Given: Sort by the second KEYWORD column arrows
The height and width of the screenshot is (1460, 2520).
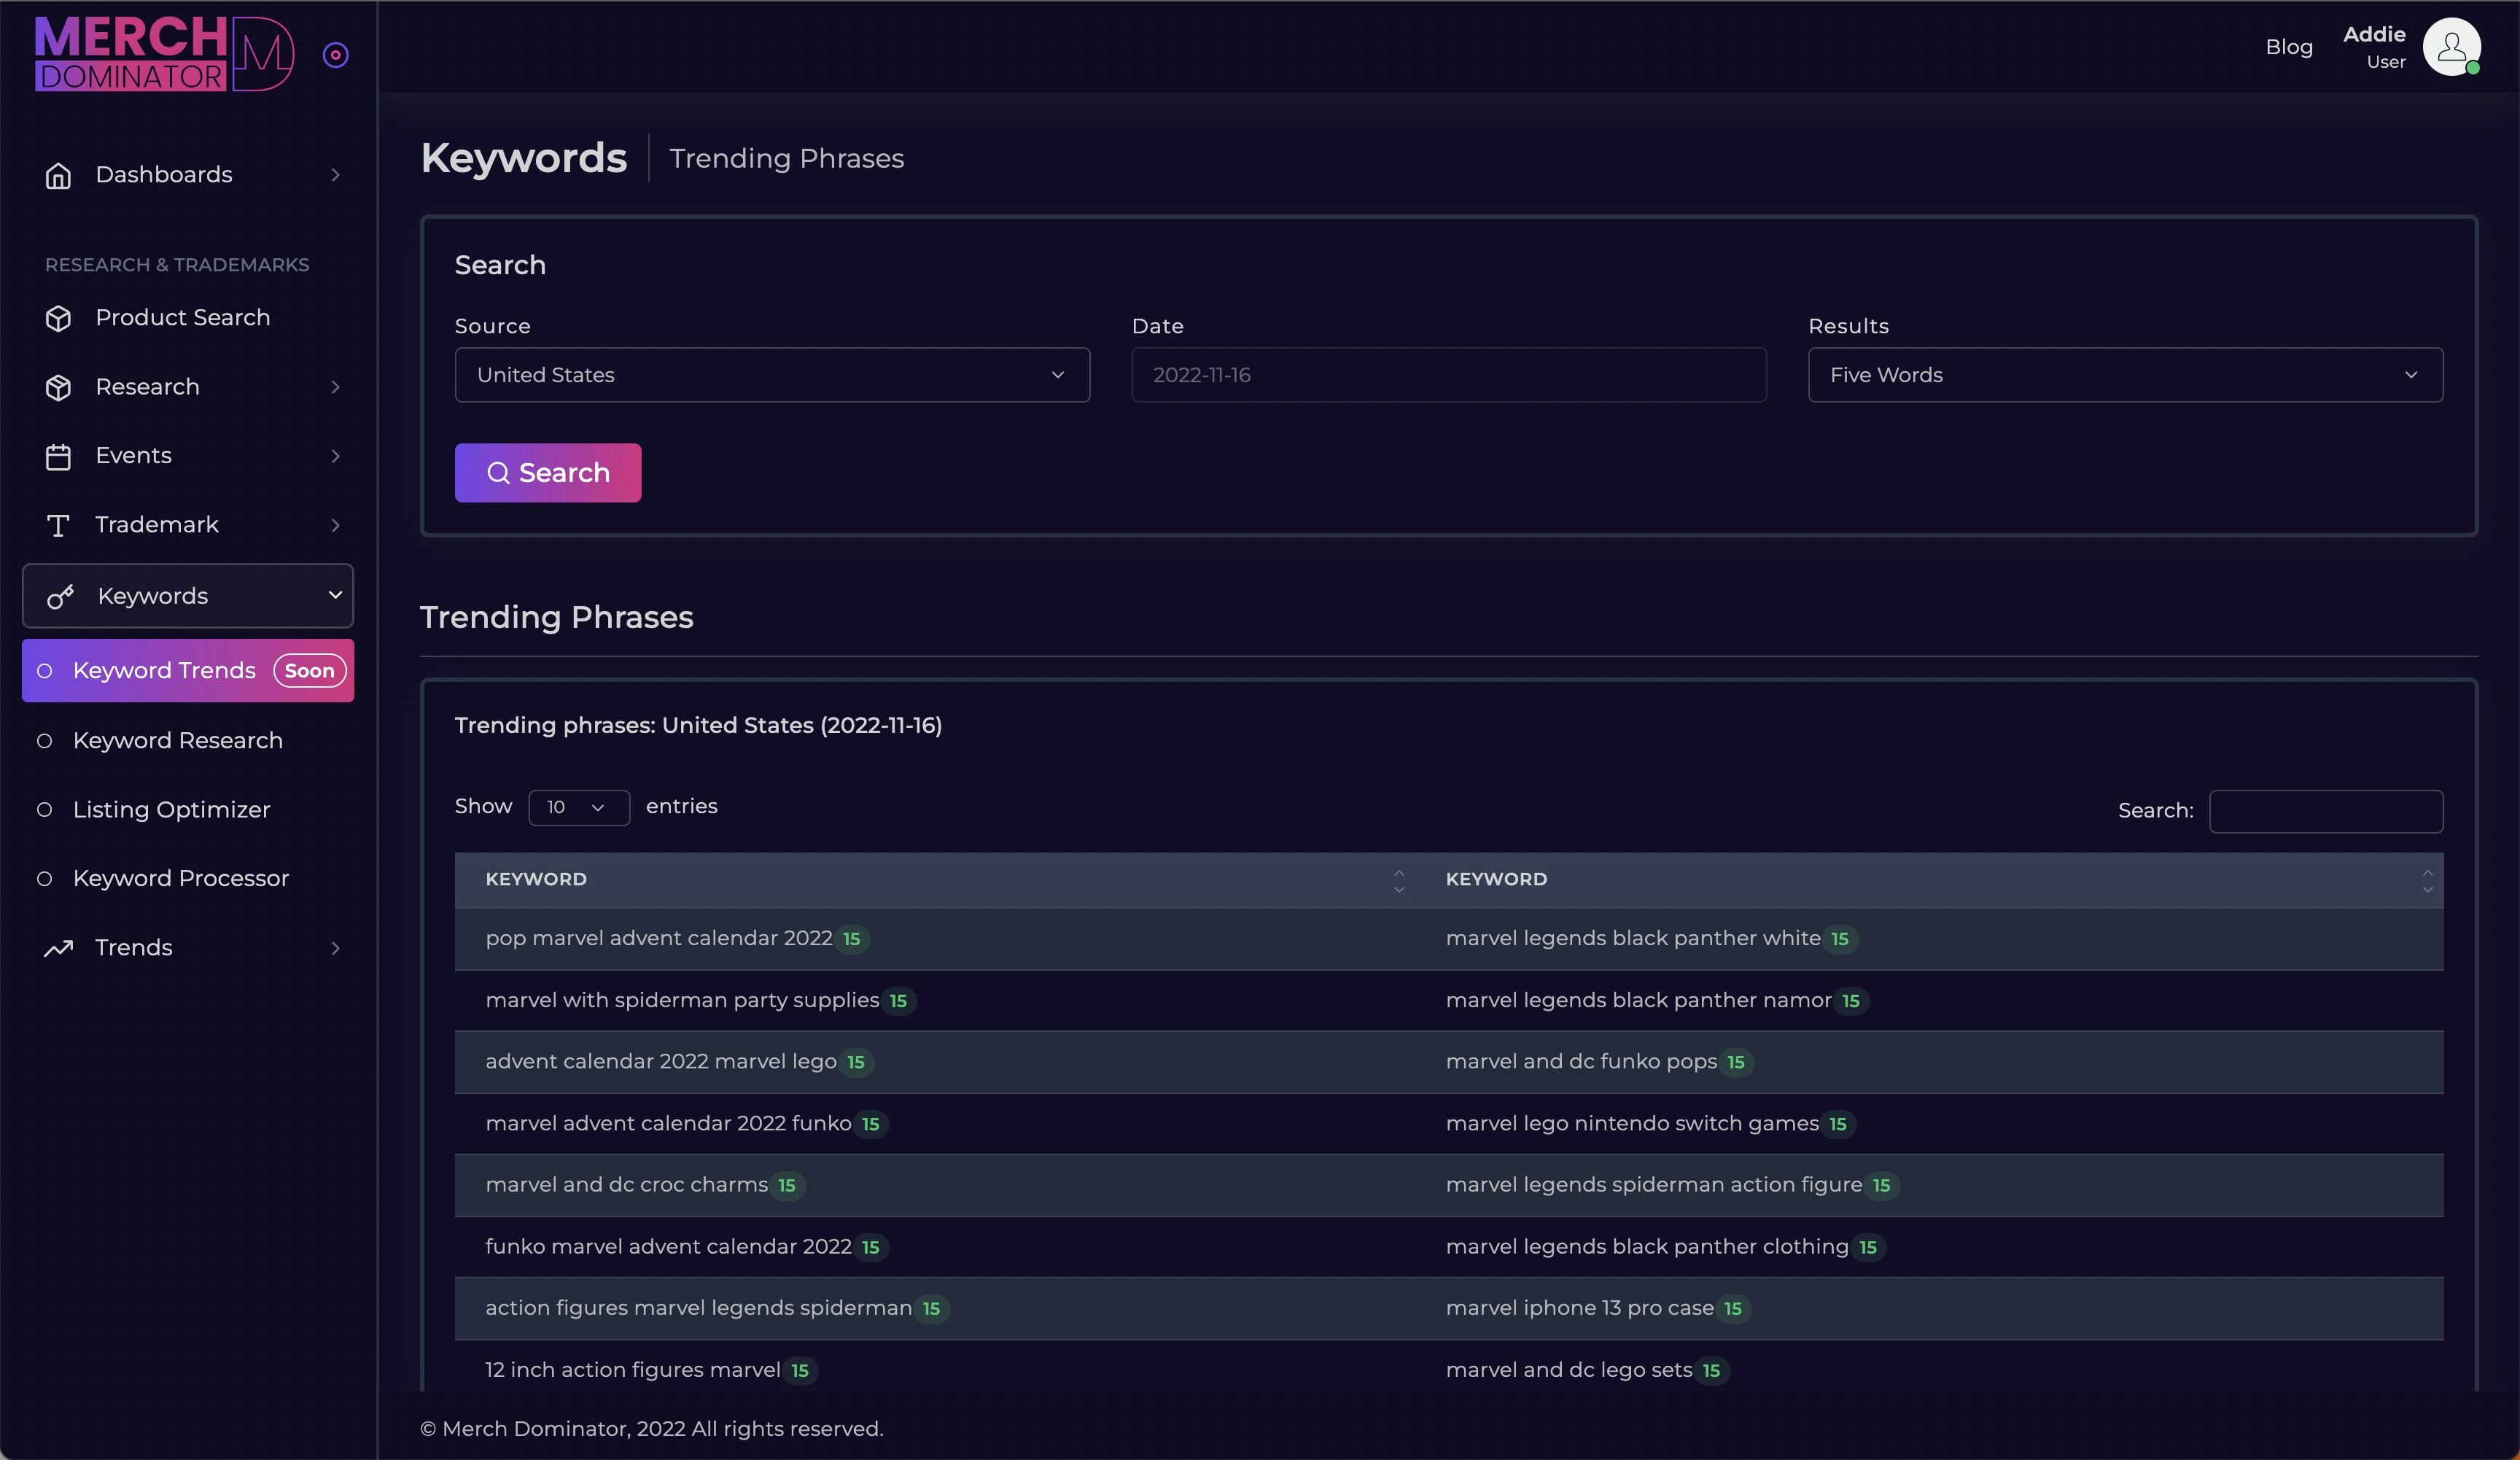Looking at the screenshot, I should [x=2427, y=881].
